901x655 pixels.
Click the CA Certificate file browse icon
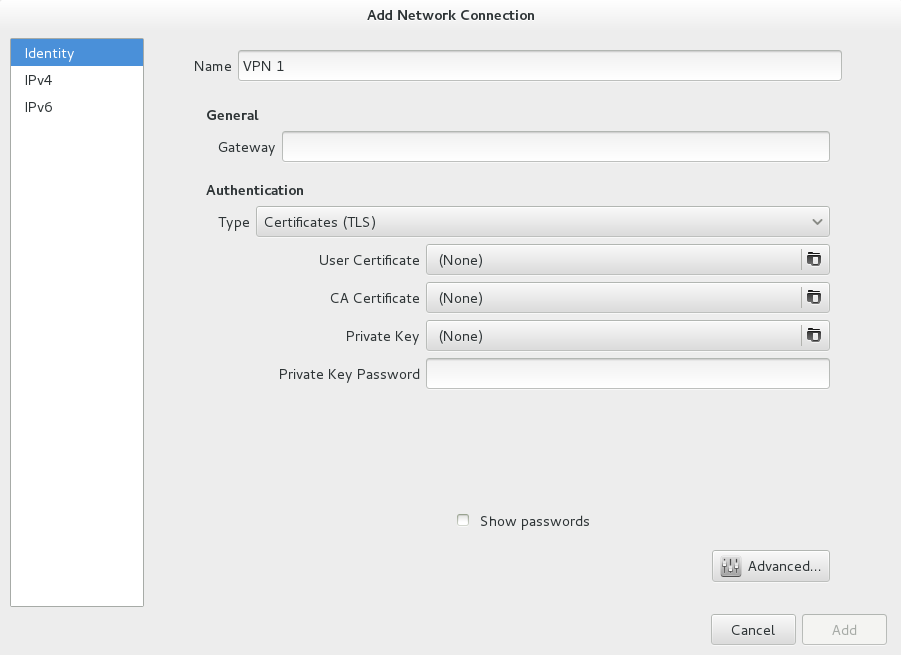(814, 298)
